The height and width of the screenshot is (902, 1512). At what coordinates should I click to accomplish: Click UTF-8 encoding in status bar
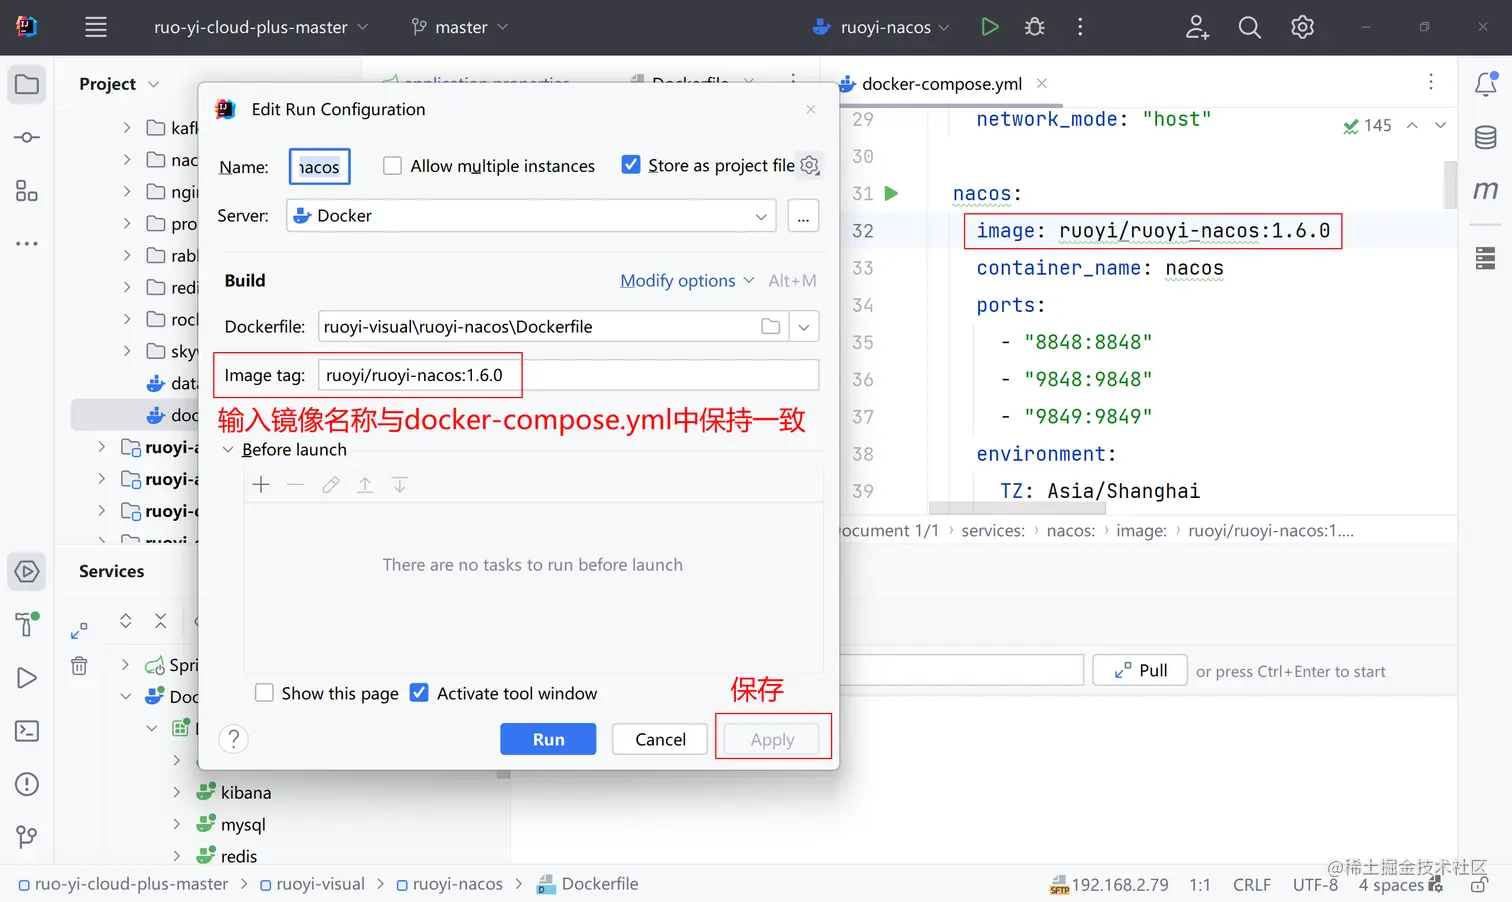(1315, 885)
